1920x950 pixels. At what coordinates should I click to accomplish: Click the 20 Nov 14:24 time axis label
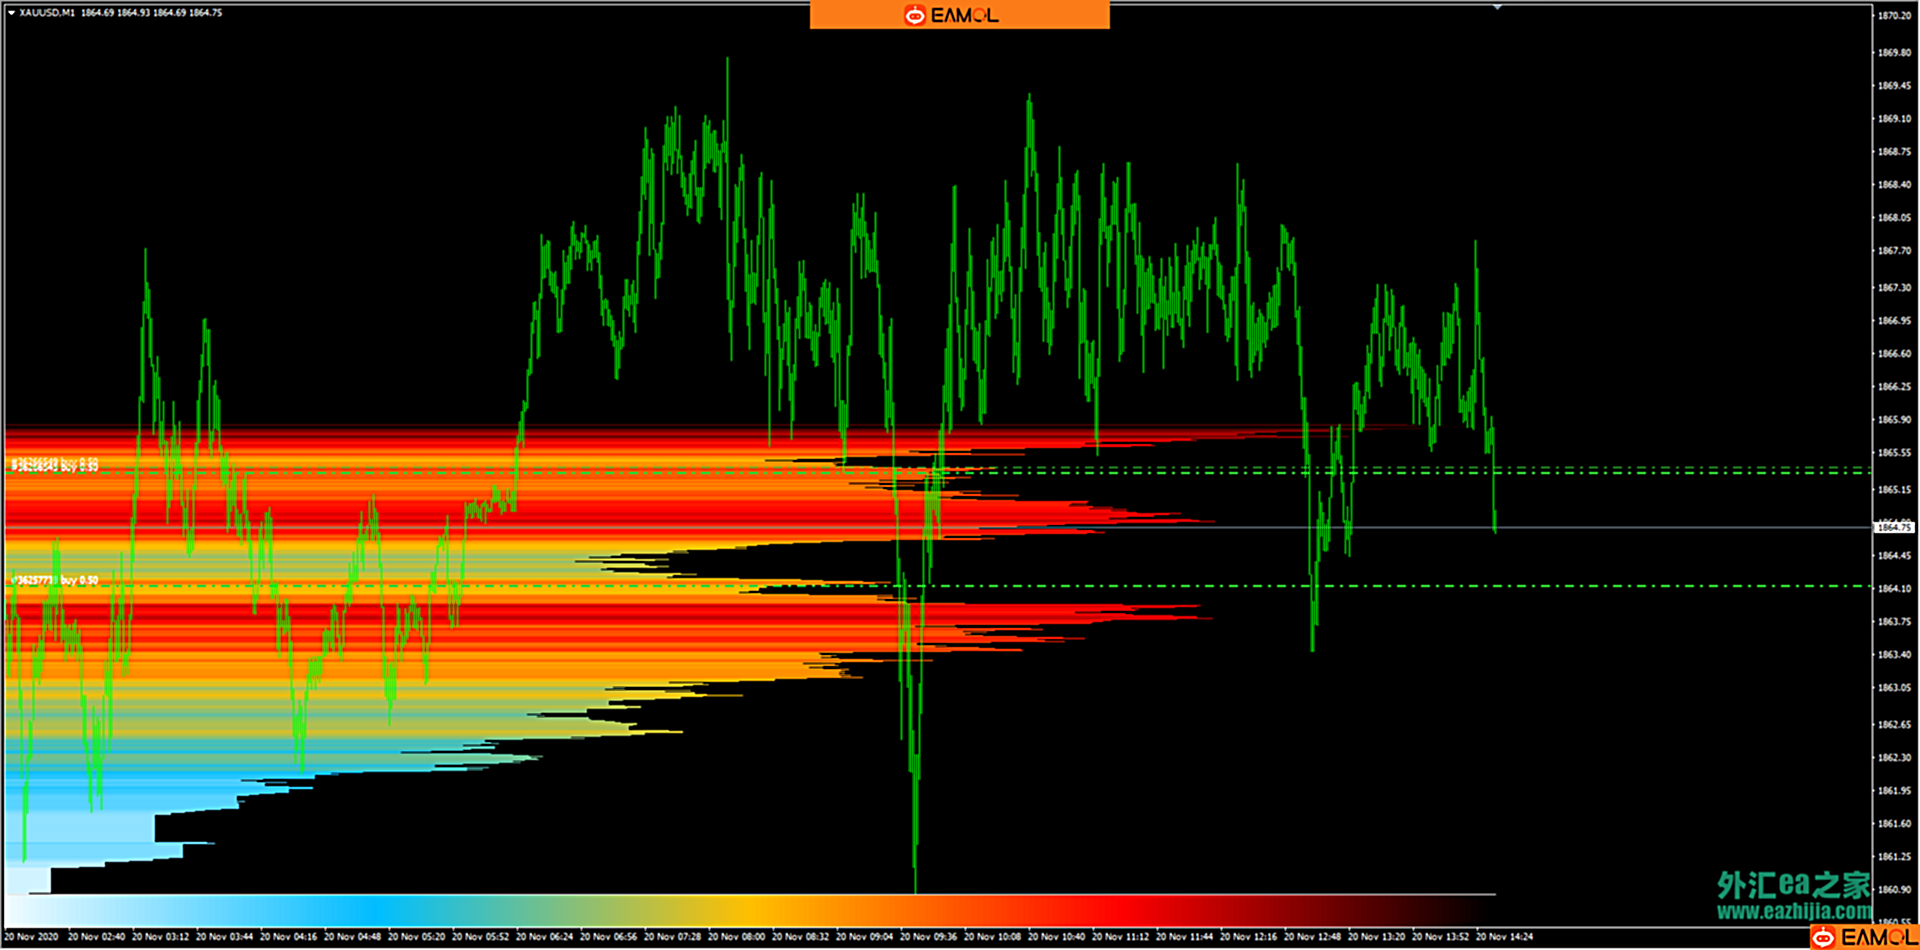pos(1504,937)
